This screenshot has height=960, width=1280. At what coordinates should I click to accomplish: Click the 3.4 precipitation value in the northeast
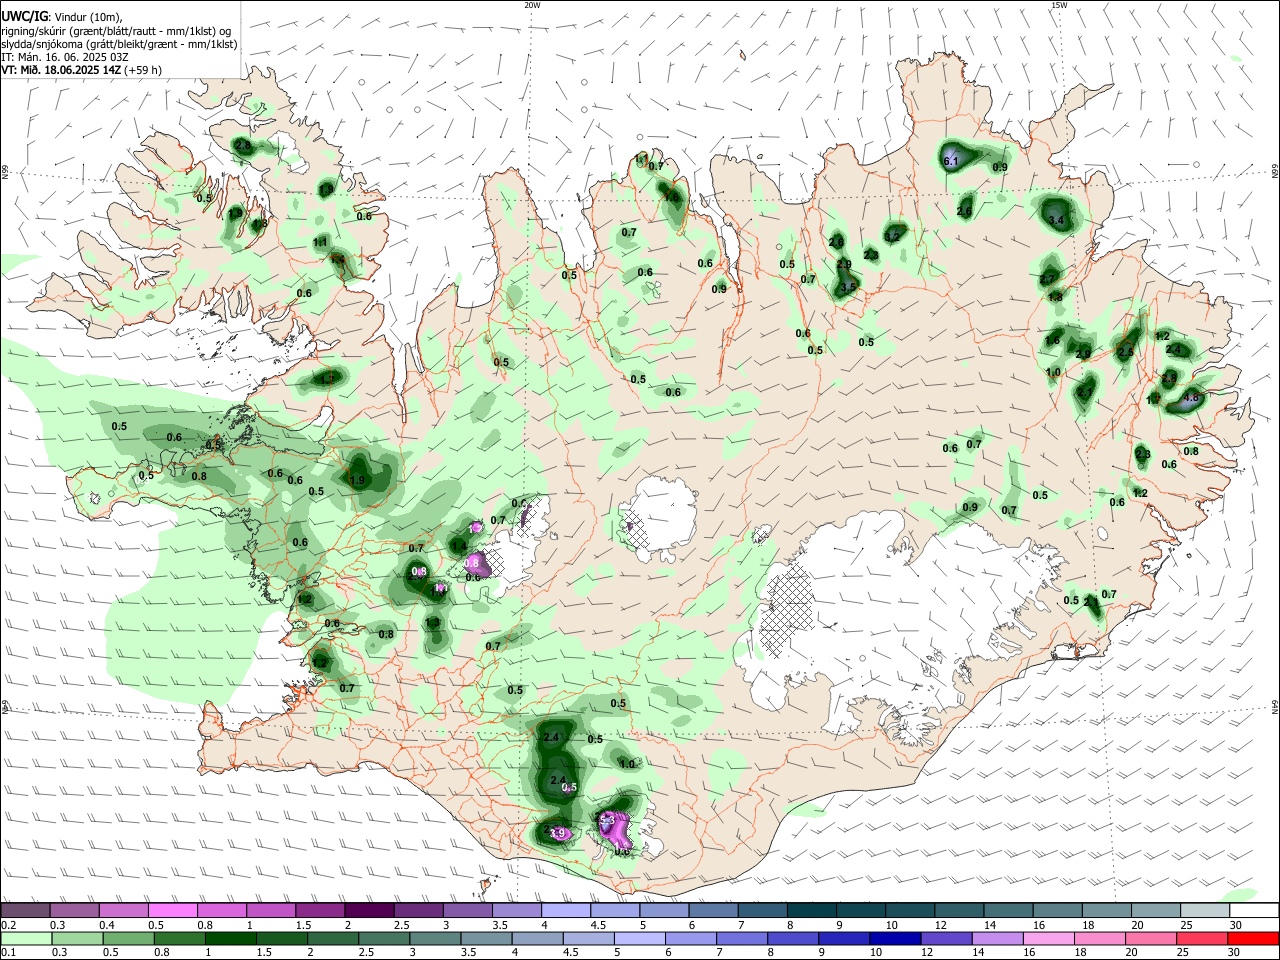[1054, 220]
